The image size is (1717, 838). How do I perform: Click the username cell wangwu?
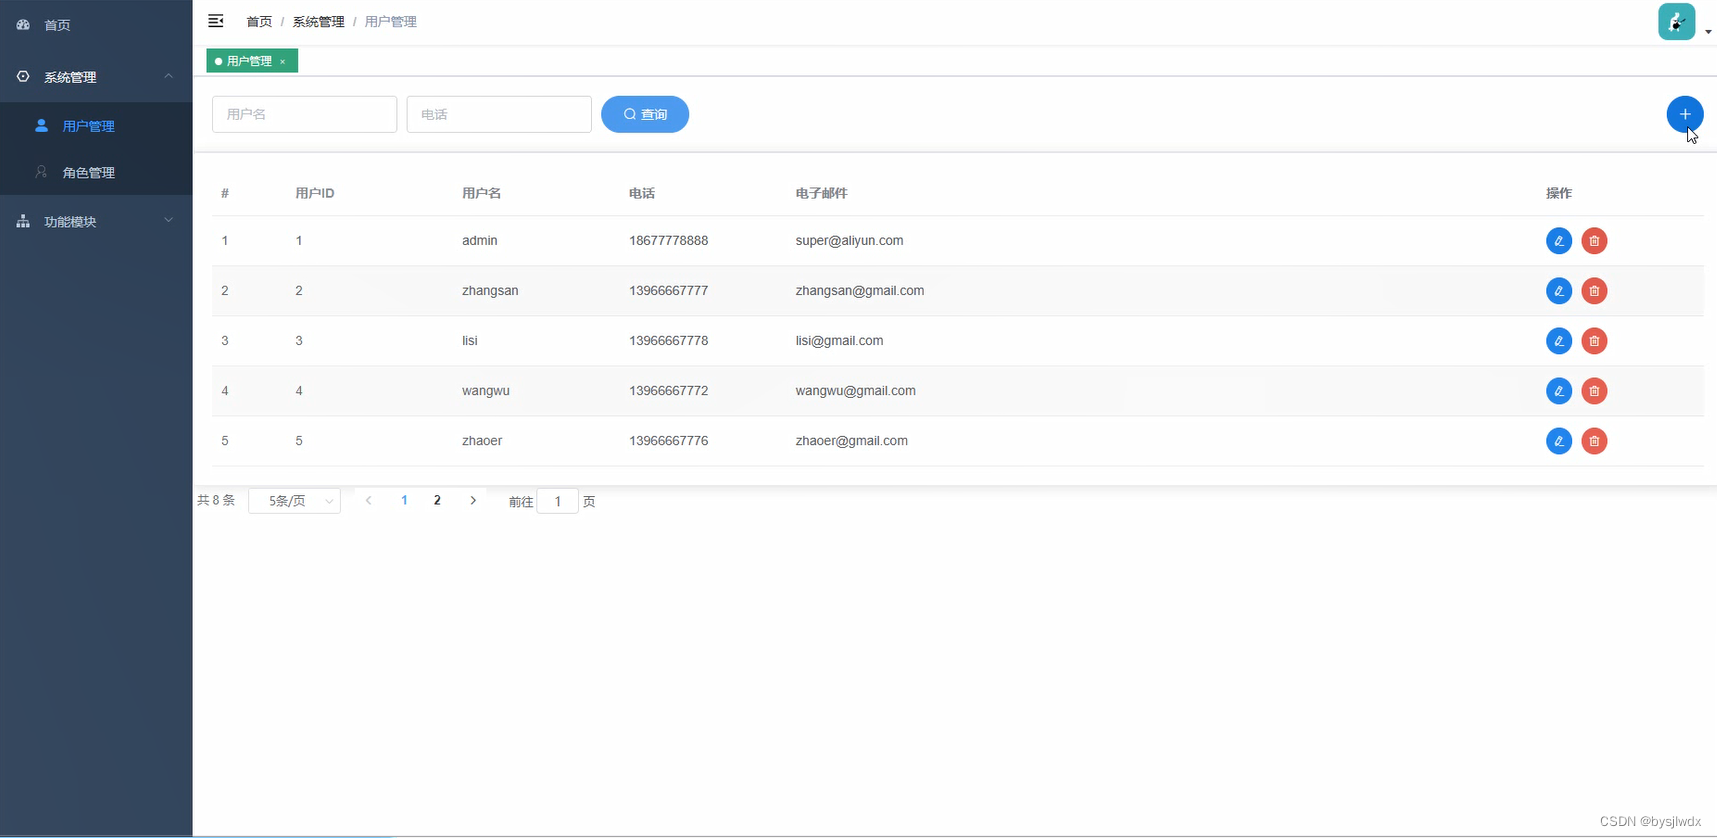(486, 391)
